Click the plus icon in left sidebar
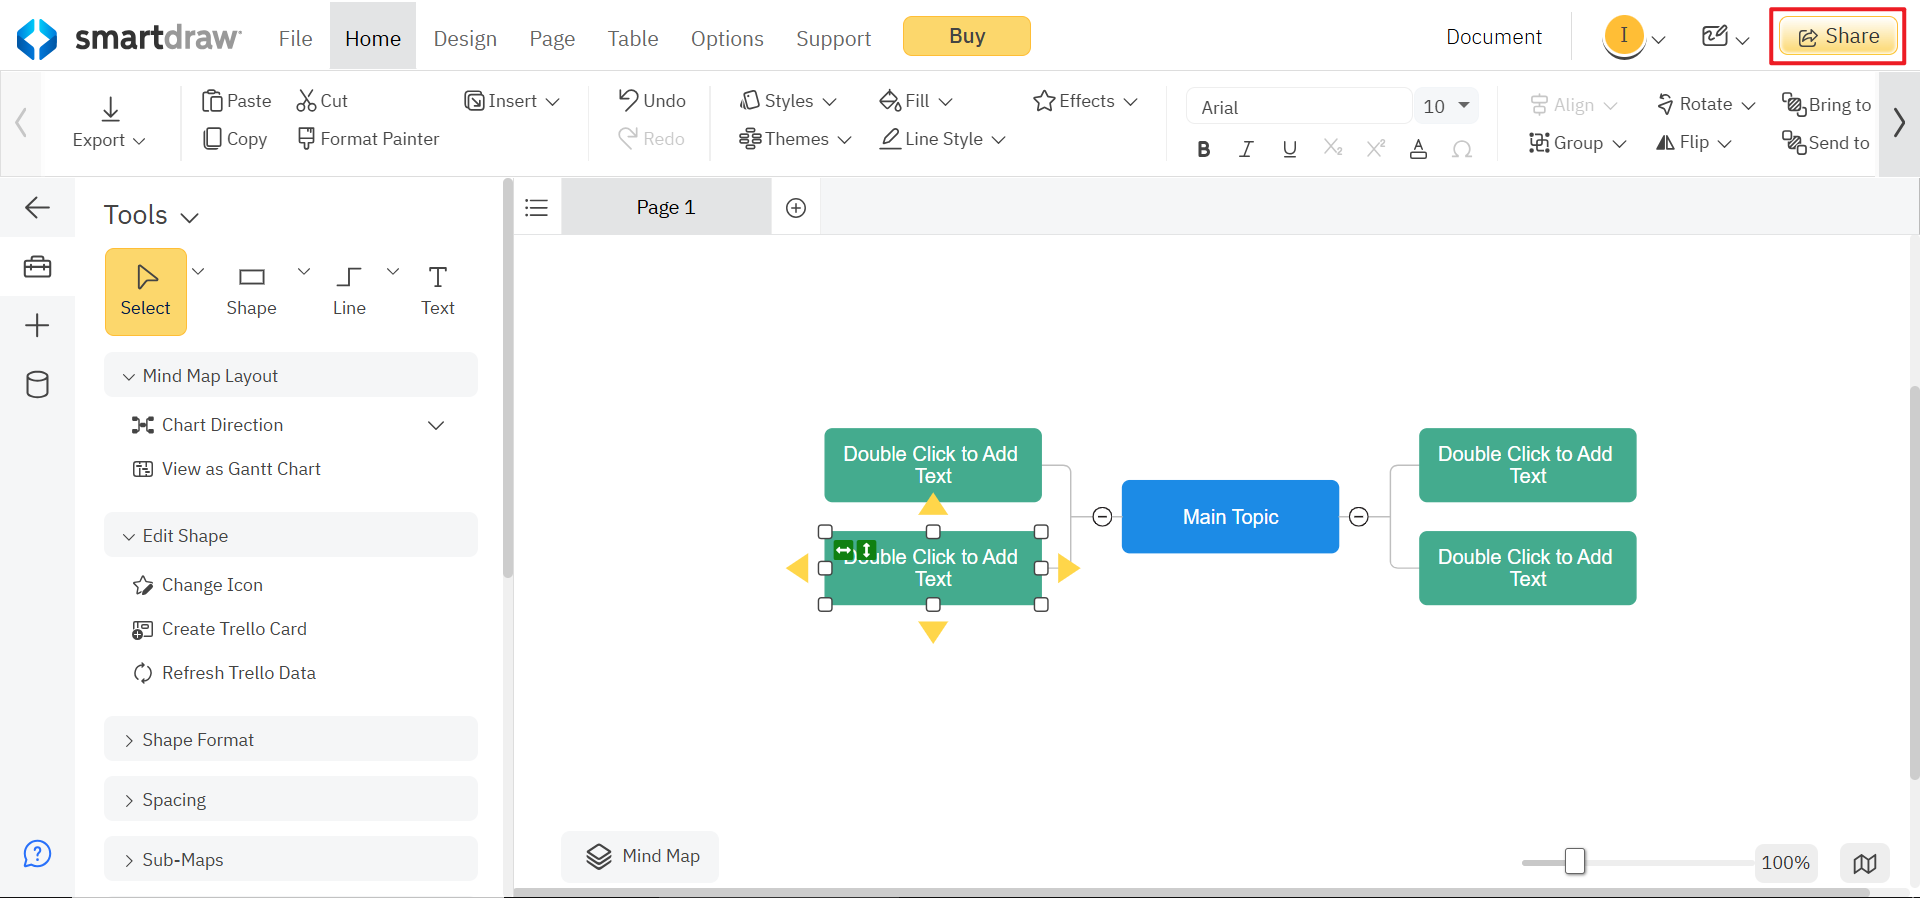This screenshot has width=1920, height=898. [37, 325]
